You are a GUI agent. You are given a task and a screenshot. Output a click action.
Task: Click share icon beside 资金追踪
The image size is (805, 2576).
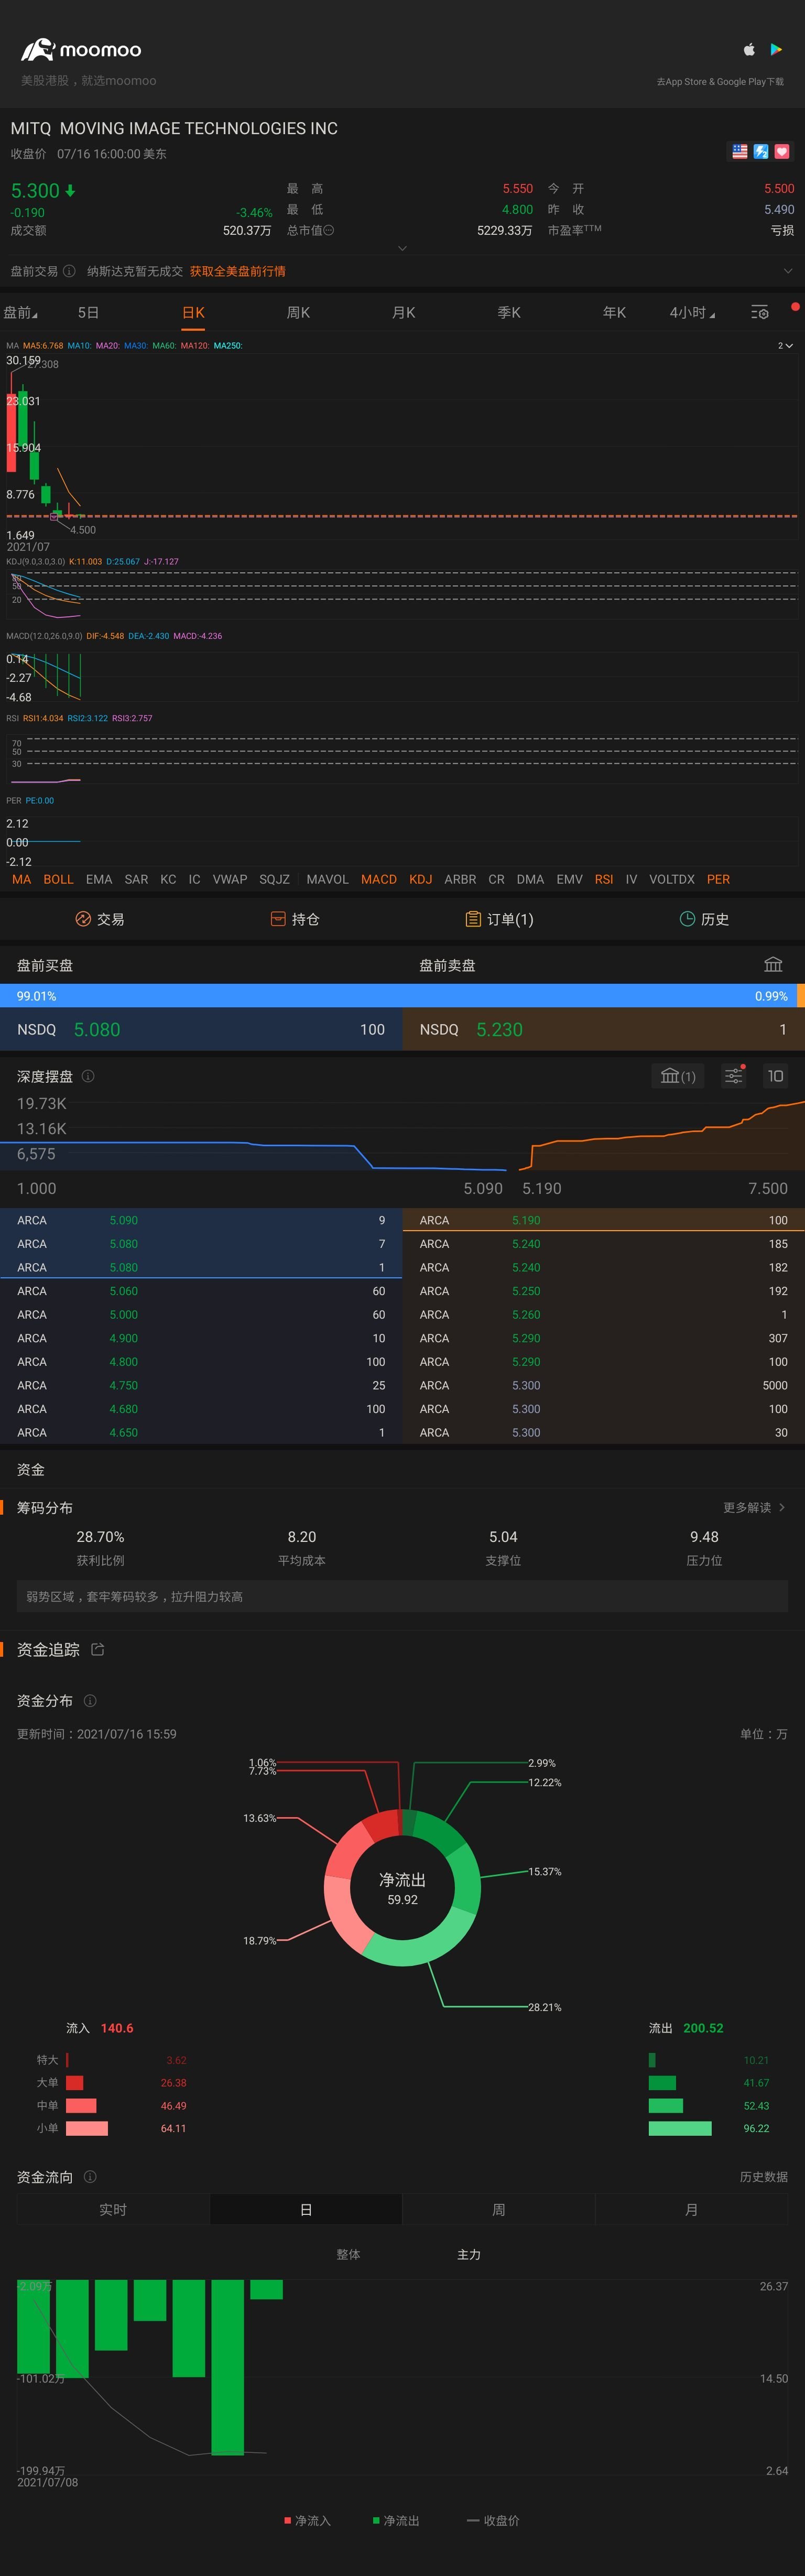coord(98,1649)
